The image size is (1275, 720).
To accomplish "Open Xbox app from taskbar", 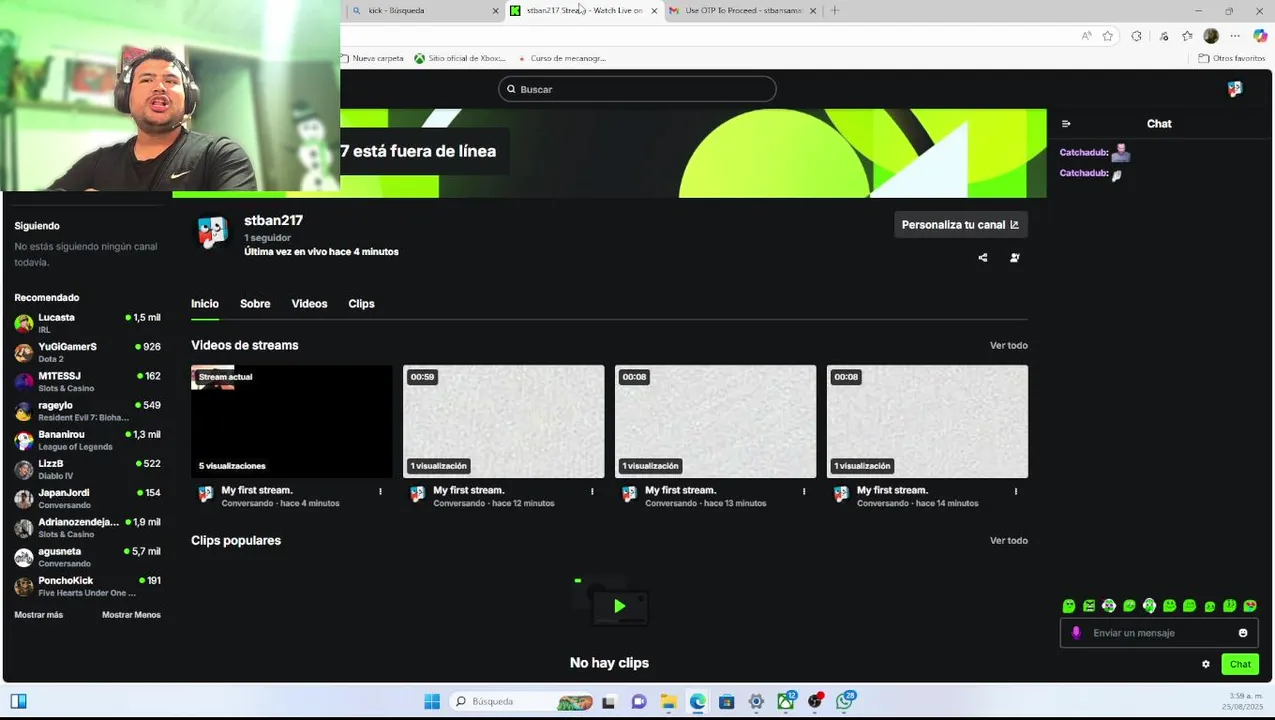I will 786,702.
